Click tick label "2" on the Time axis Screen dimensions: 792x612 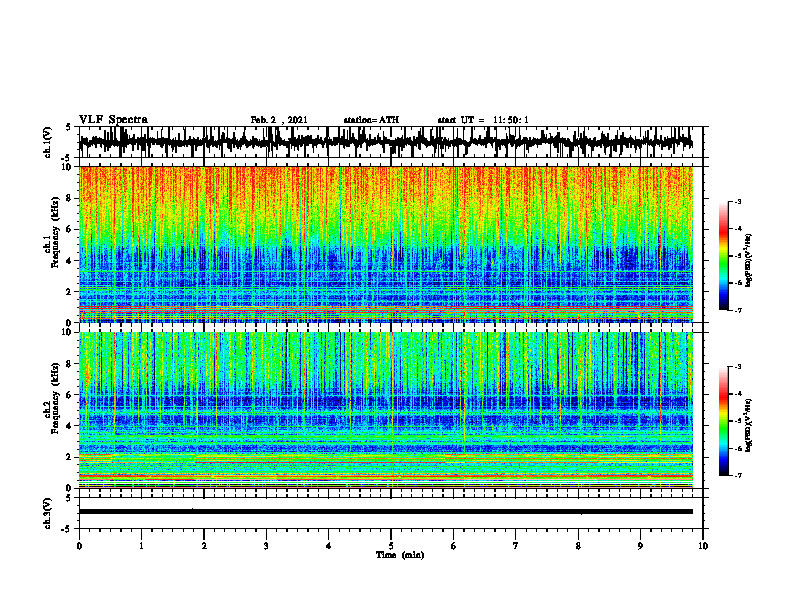204,546
